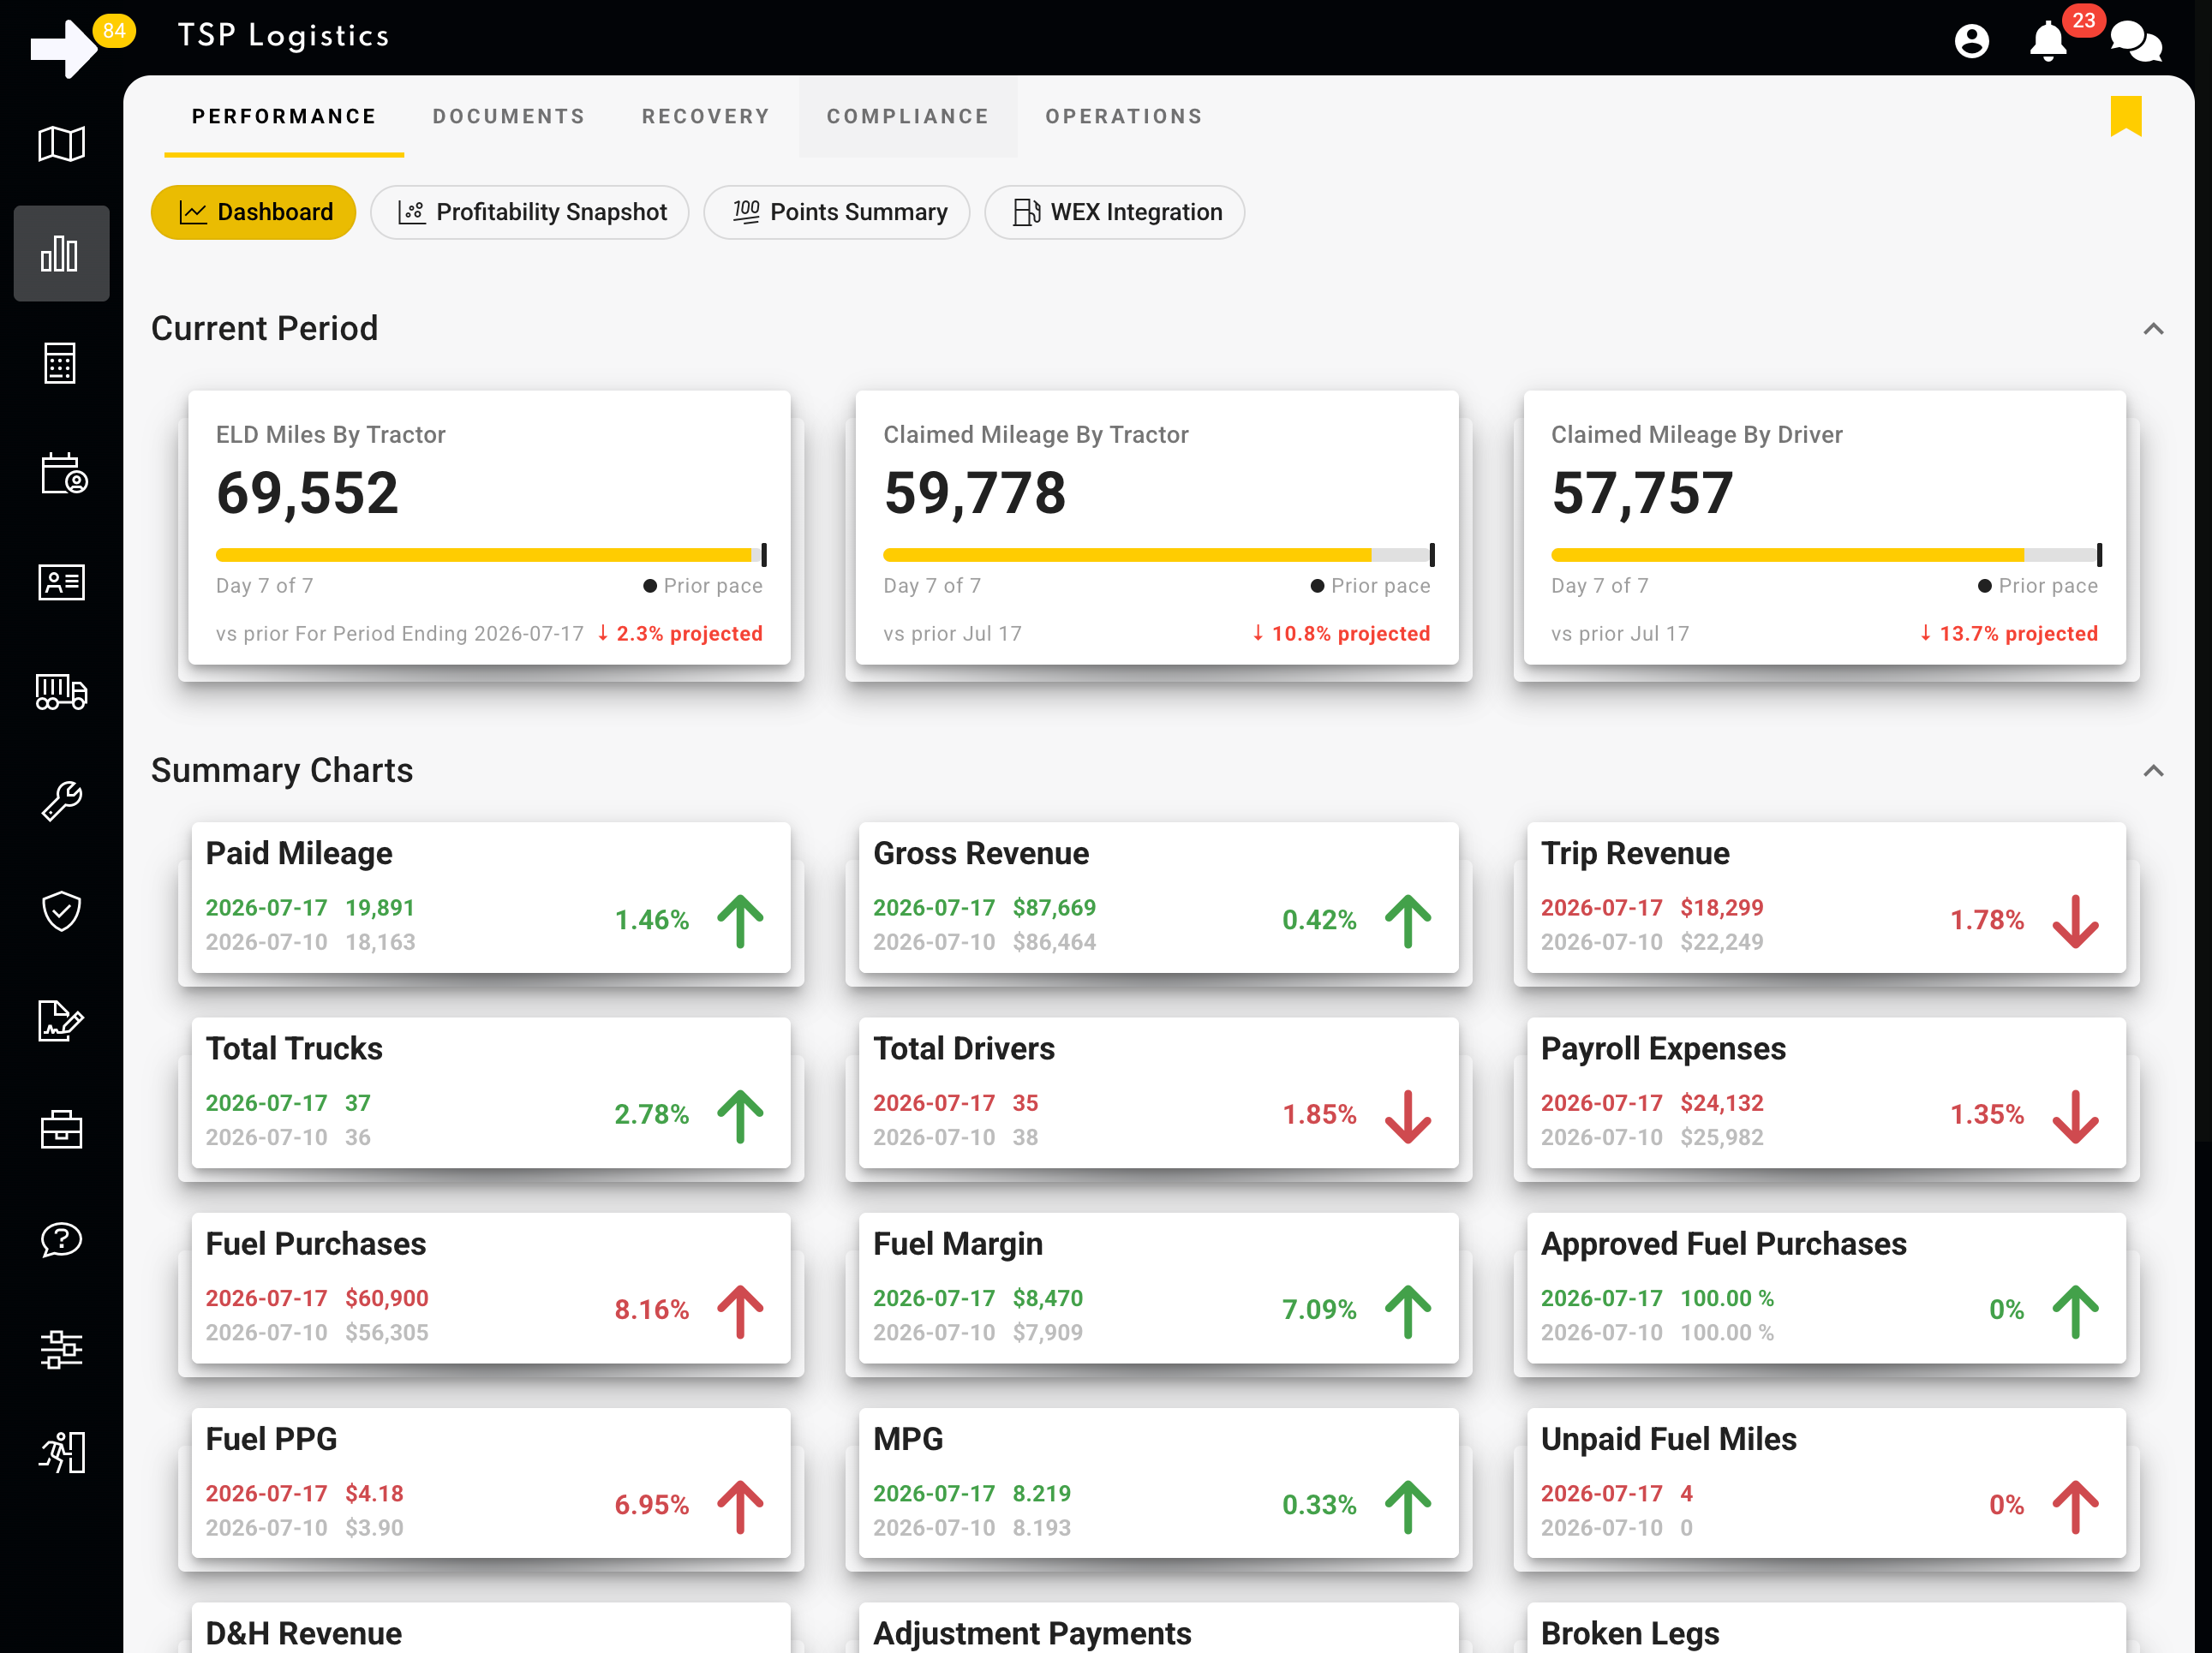Open the ID card contacts sidebar icon

click(x=61, y=582)
